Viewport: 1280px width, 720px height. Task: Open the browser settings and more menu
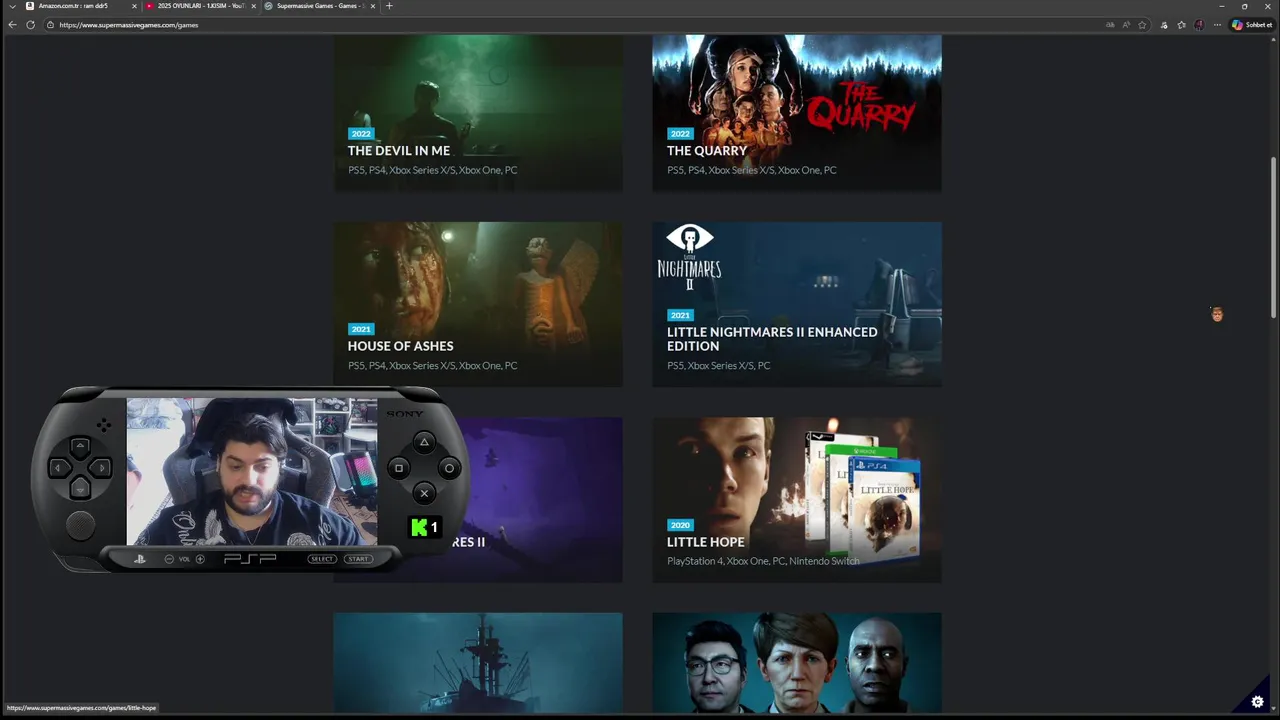click(1217, 25)
